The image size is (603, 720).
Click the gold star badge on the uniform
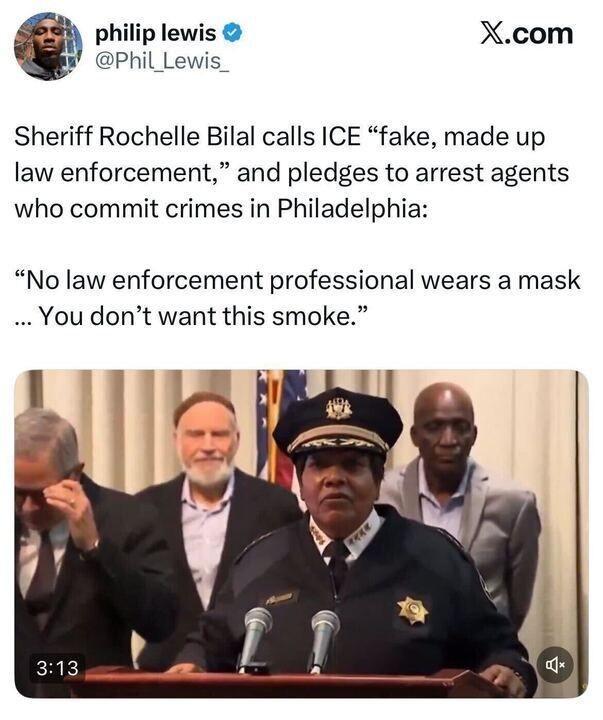413,611
